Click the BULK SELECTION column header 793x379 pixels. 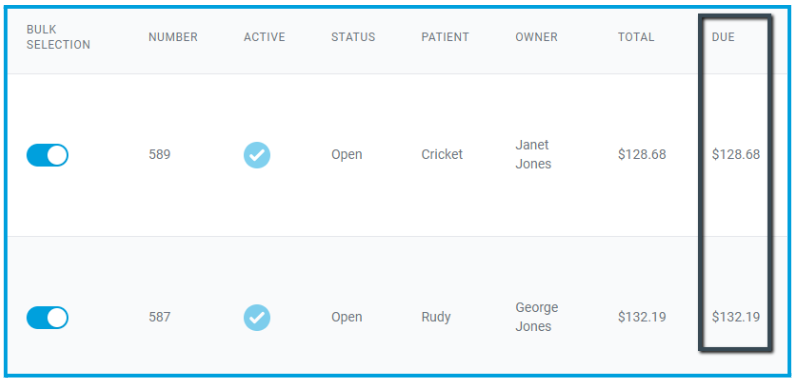pyautogui.click(x=59, y=37)
